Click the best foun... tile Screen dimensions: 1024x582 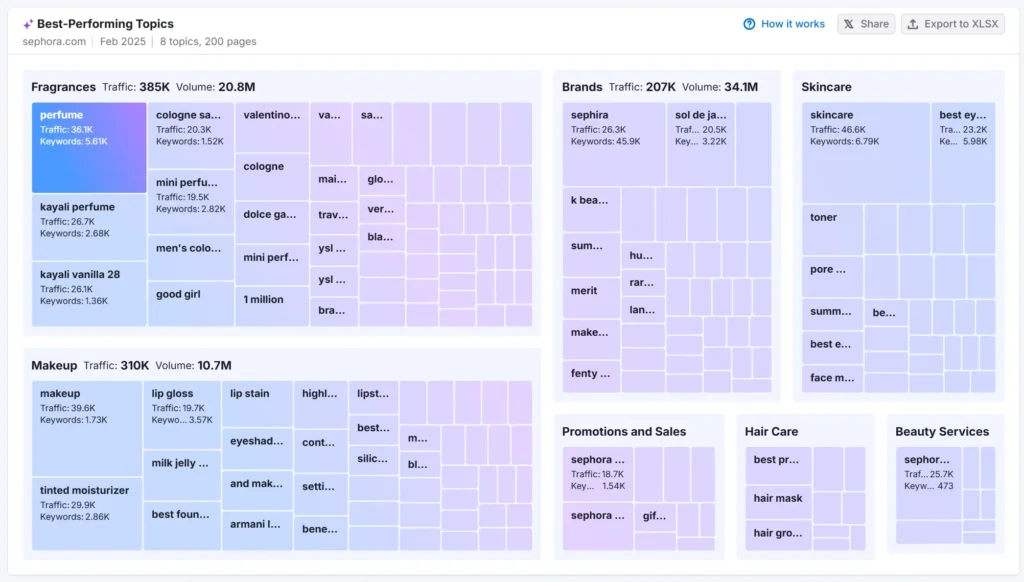[182, 526]
